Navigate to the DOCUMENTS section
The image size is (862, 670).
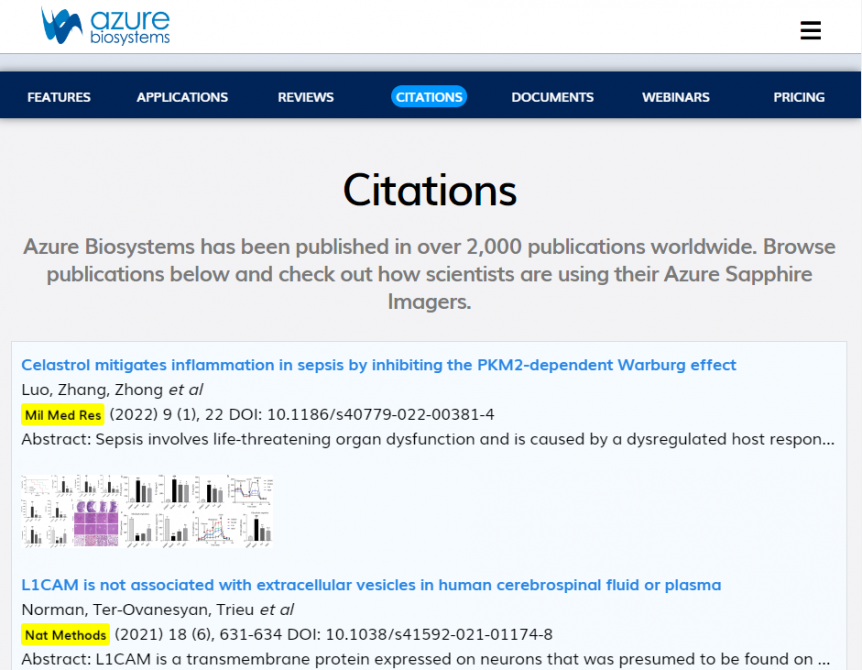coord(552,97)
